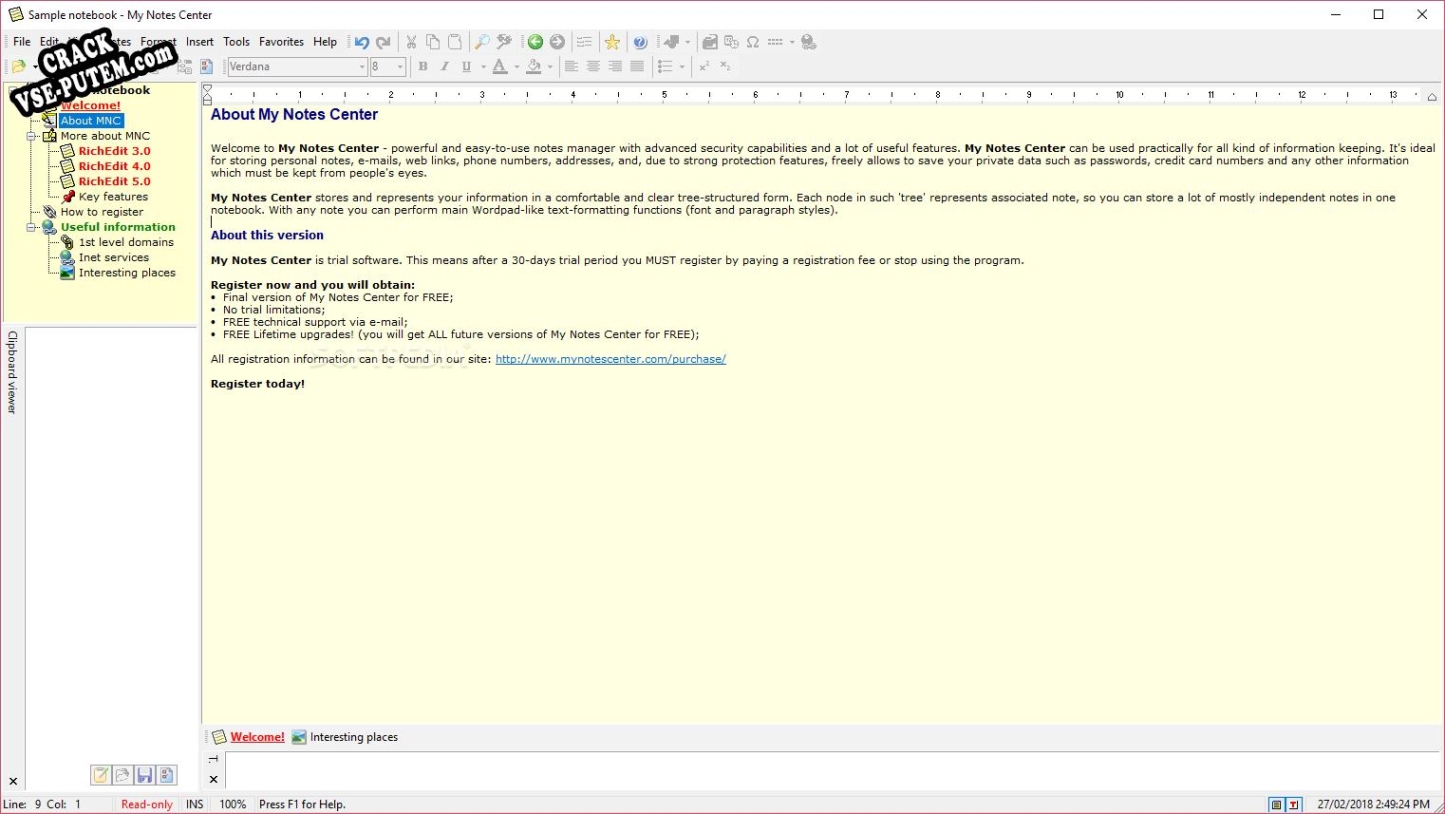Viewport: 1445px width, 814px height.
Task: Go back with the green arrow icon
Action: (535, 42)
